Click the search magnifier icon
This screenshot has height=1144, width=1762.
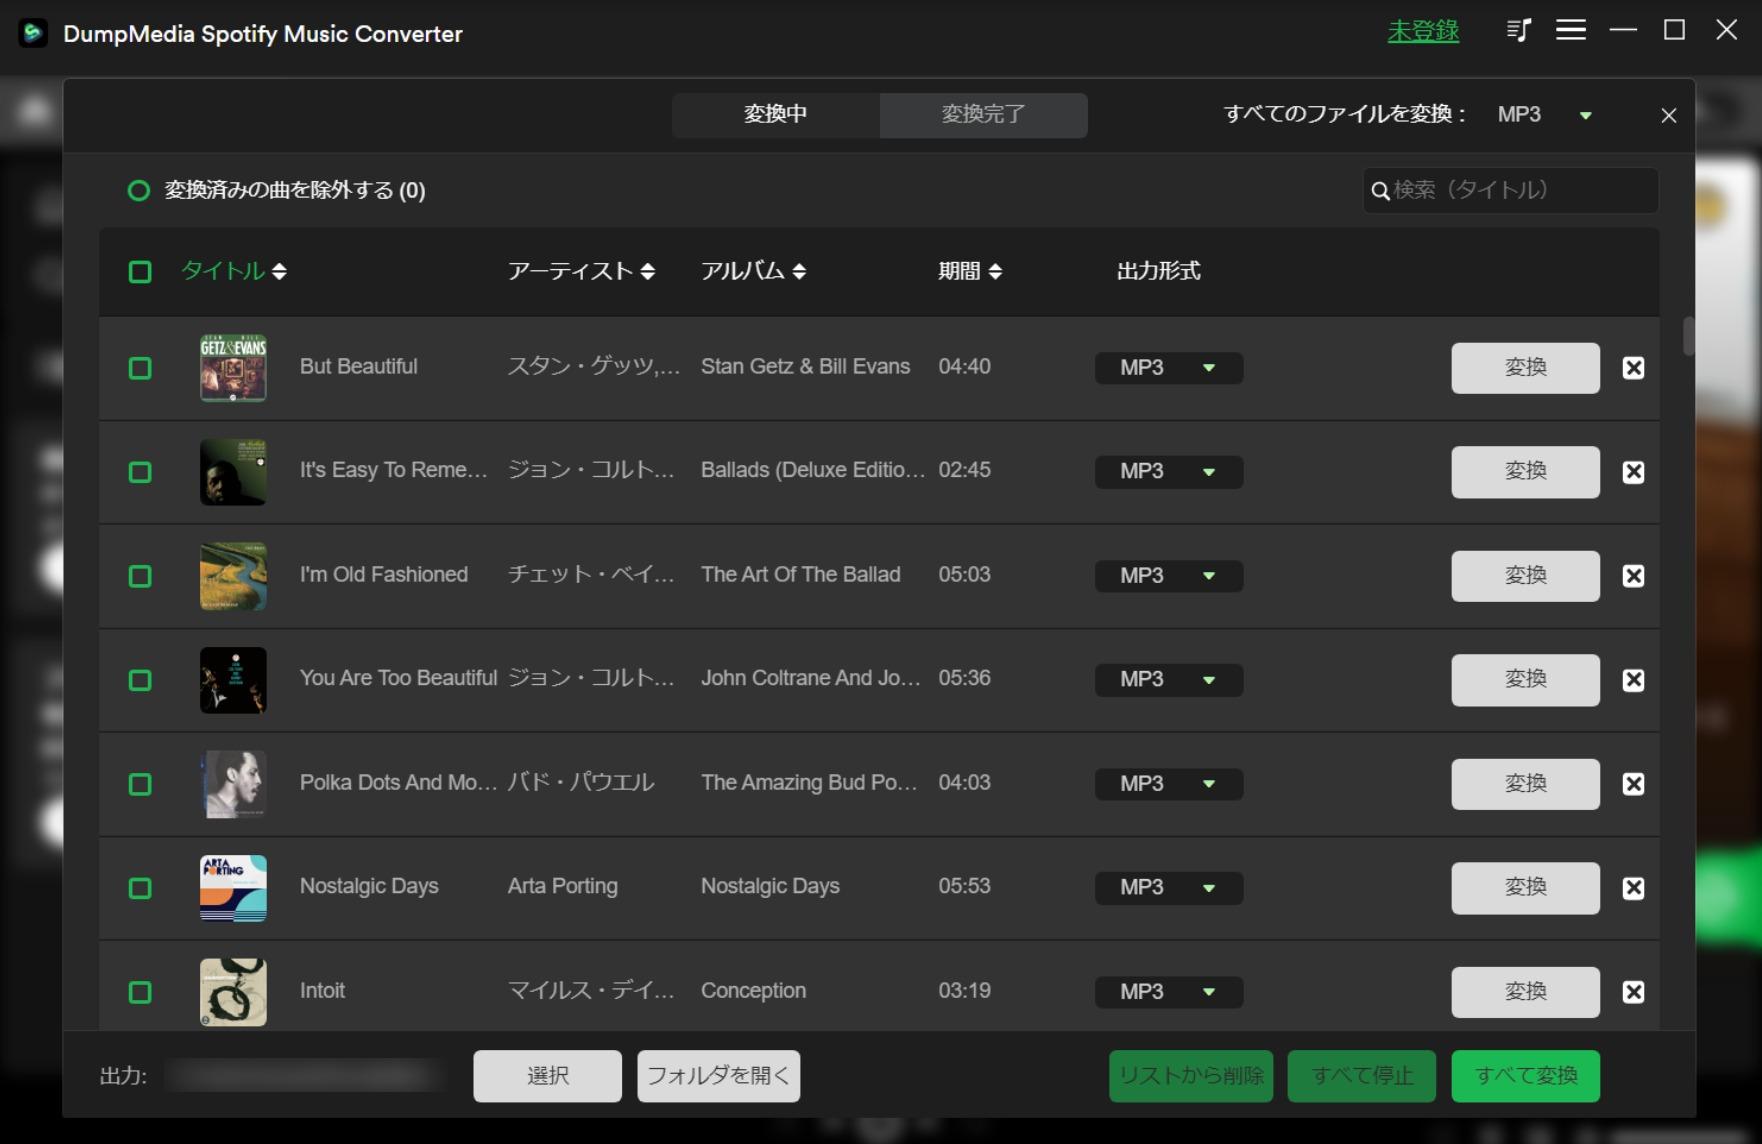1380,190
